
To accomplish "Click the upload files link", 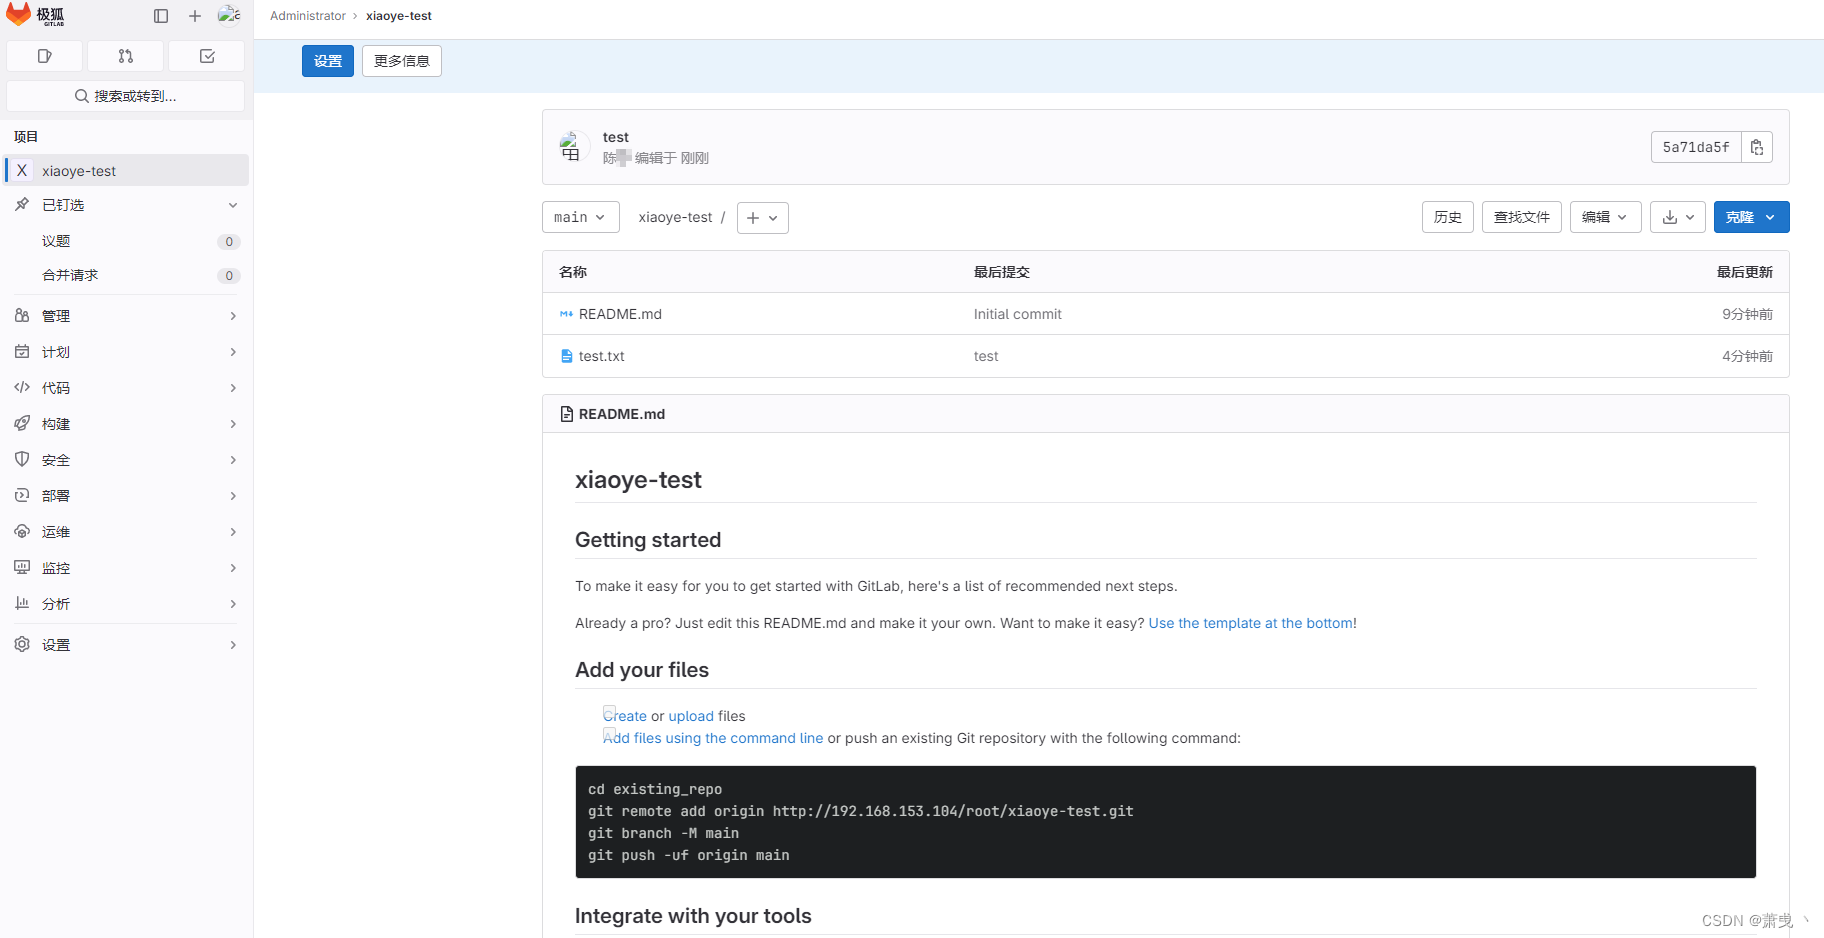I will 691,716.
